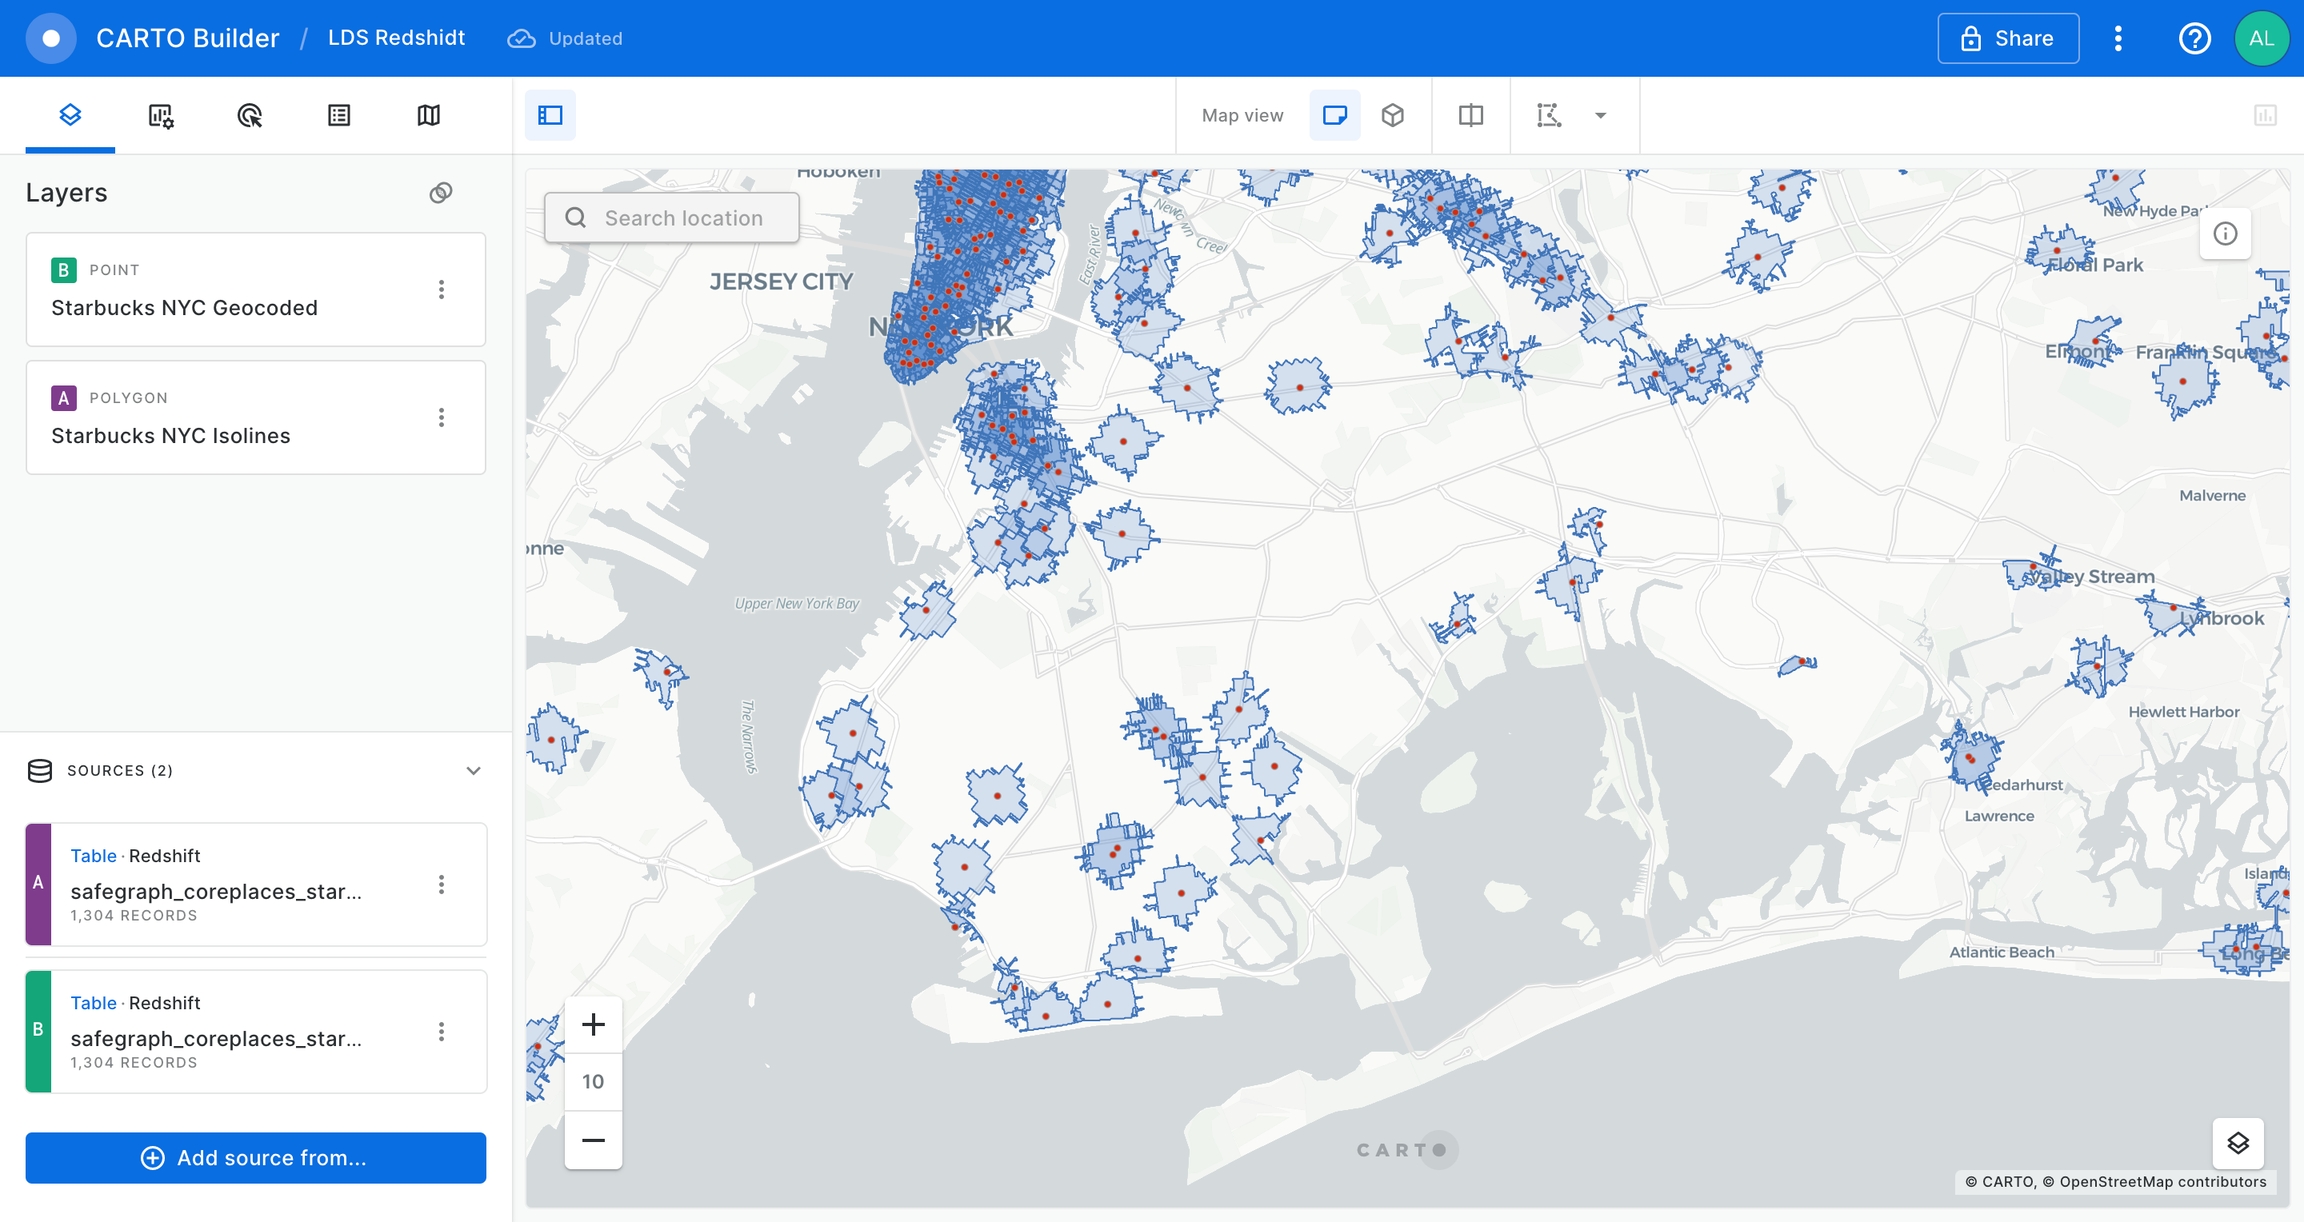Viewport: 2304px width, 1222px height.
Task: Open the top bar more options menu
Action: (x=2118, y=39)
